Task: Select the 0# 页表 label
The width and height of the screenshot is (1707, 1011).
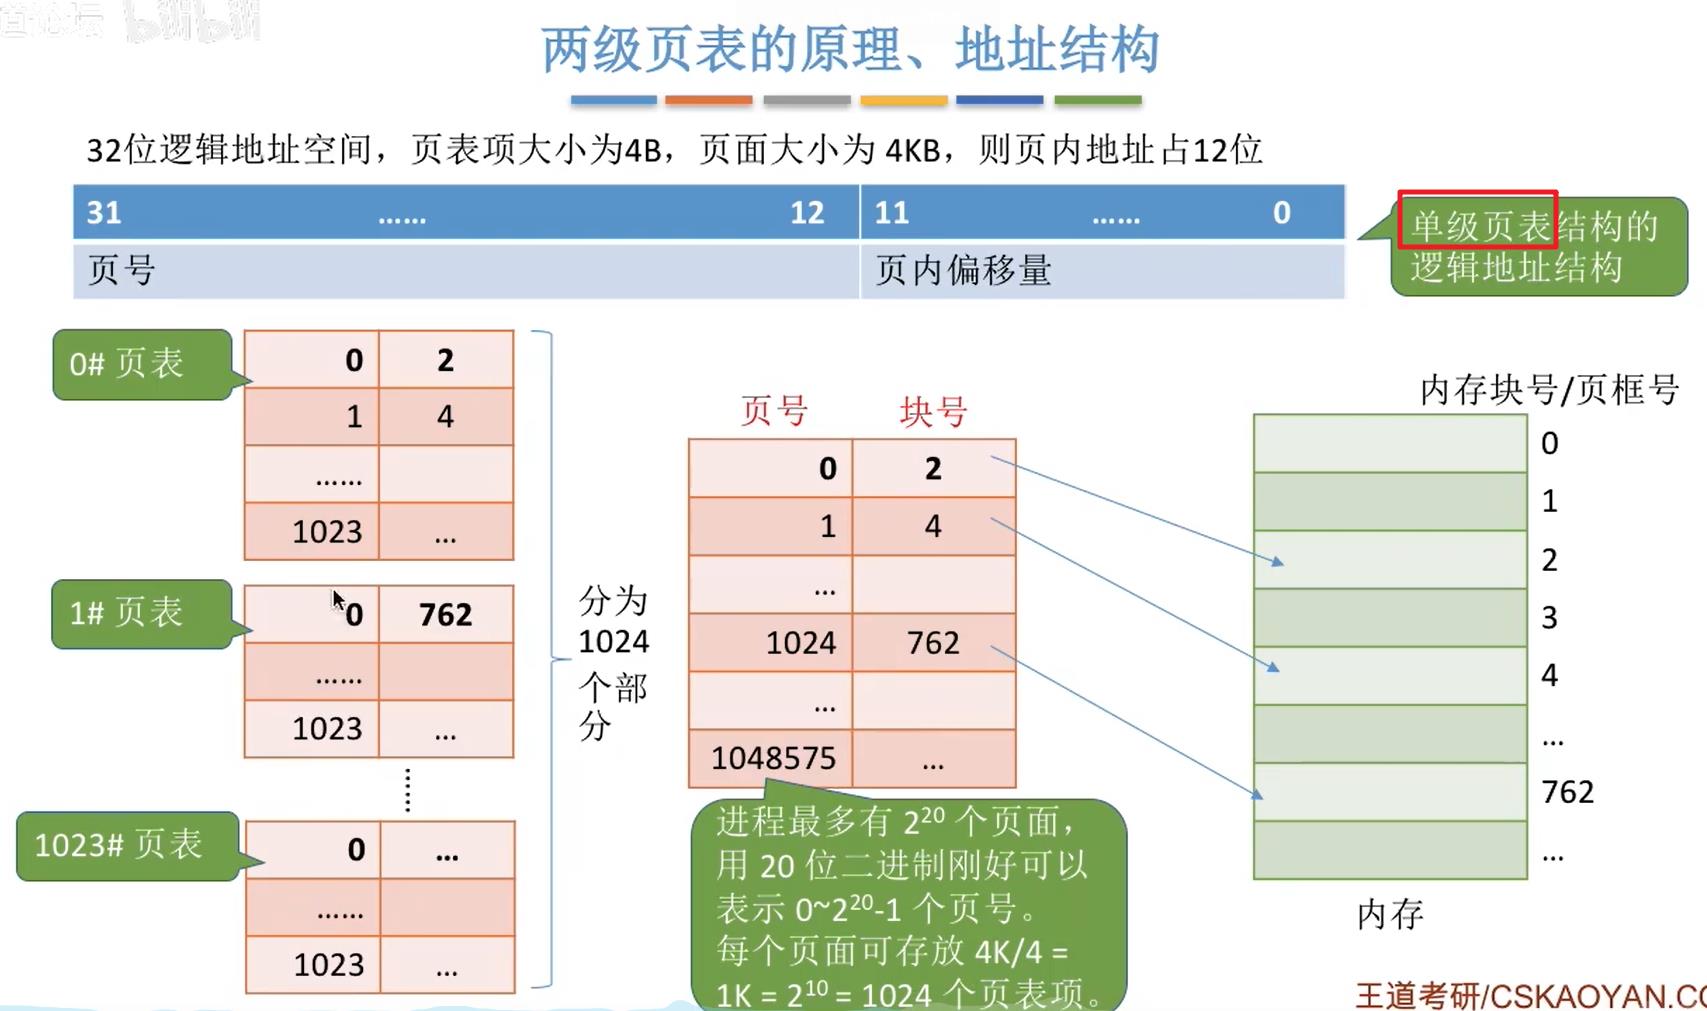Action: pos(142,364)
